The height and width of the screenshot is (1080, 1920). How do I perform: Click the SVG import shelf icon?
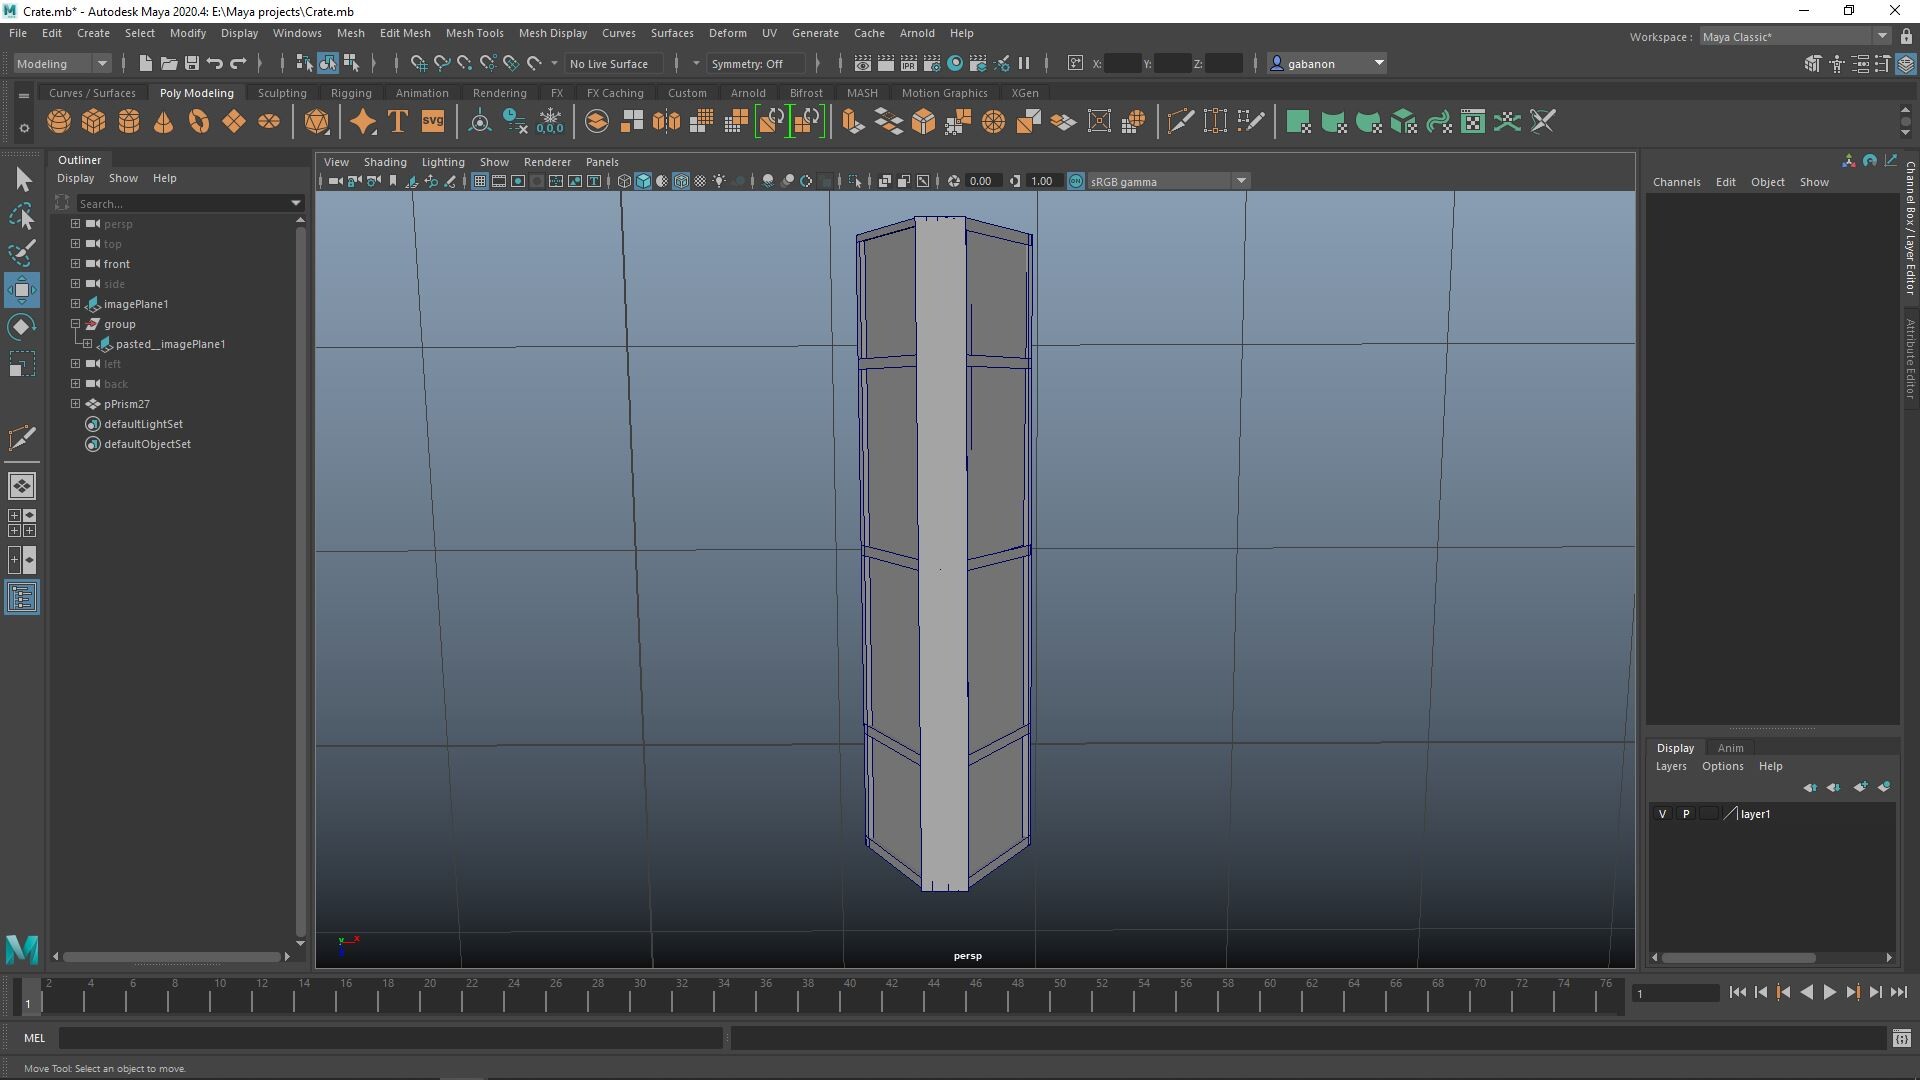[x=432, y=122]
